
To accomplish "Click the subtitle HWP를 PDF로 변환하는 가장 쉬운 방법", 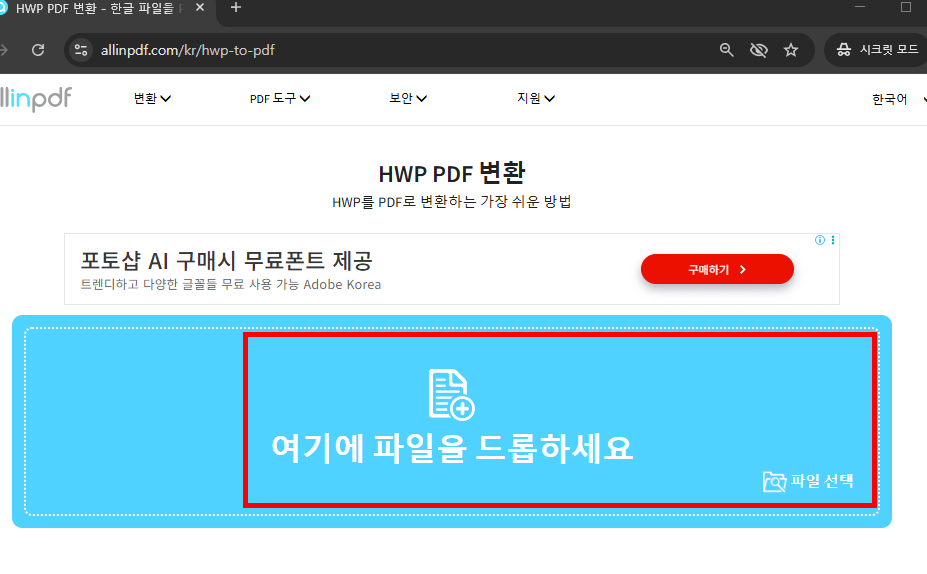I will 452,202.
